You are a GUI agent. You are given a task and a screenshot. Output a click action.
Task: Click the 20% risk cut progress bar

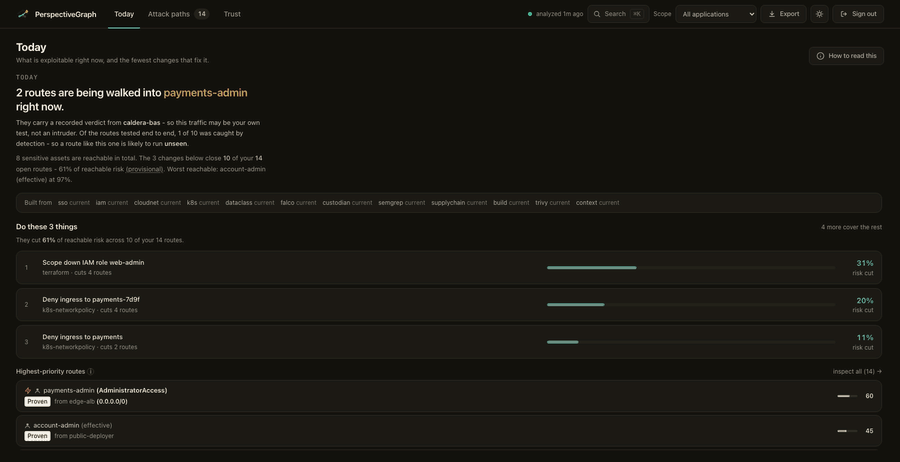pos(691,304)
